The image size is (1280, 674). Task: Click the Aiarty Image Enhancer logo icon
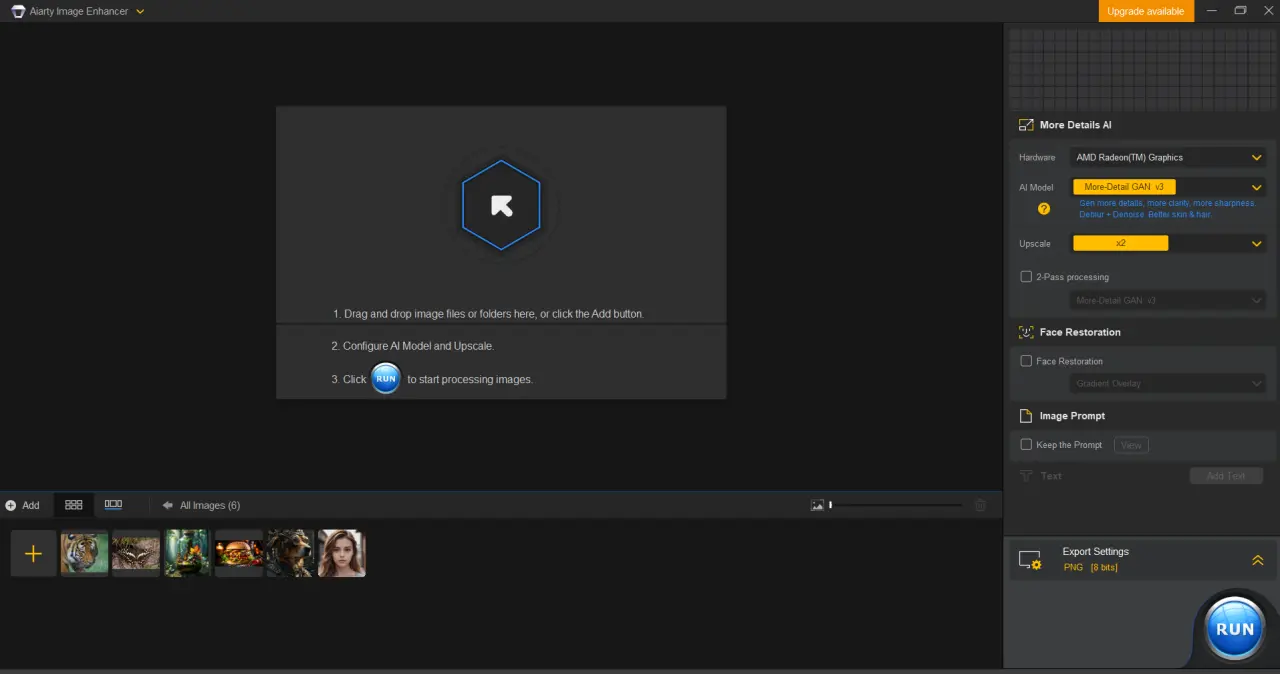(x=18, y=12)
